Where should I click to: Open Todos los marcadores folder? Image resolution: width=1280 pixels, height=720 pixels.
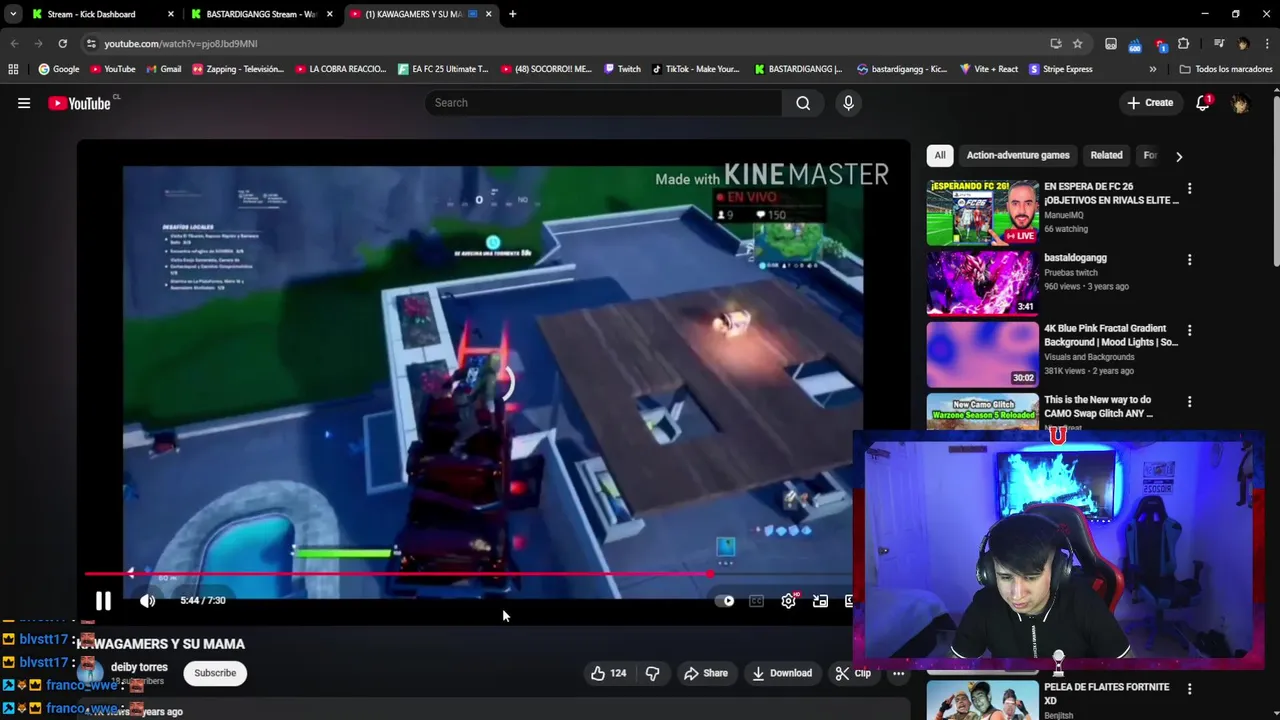tap(1225, 69)
